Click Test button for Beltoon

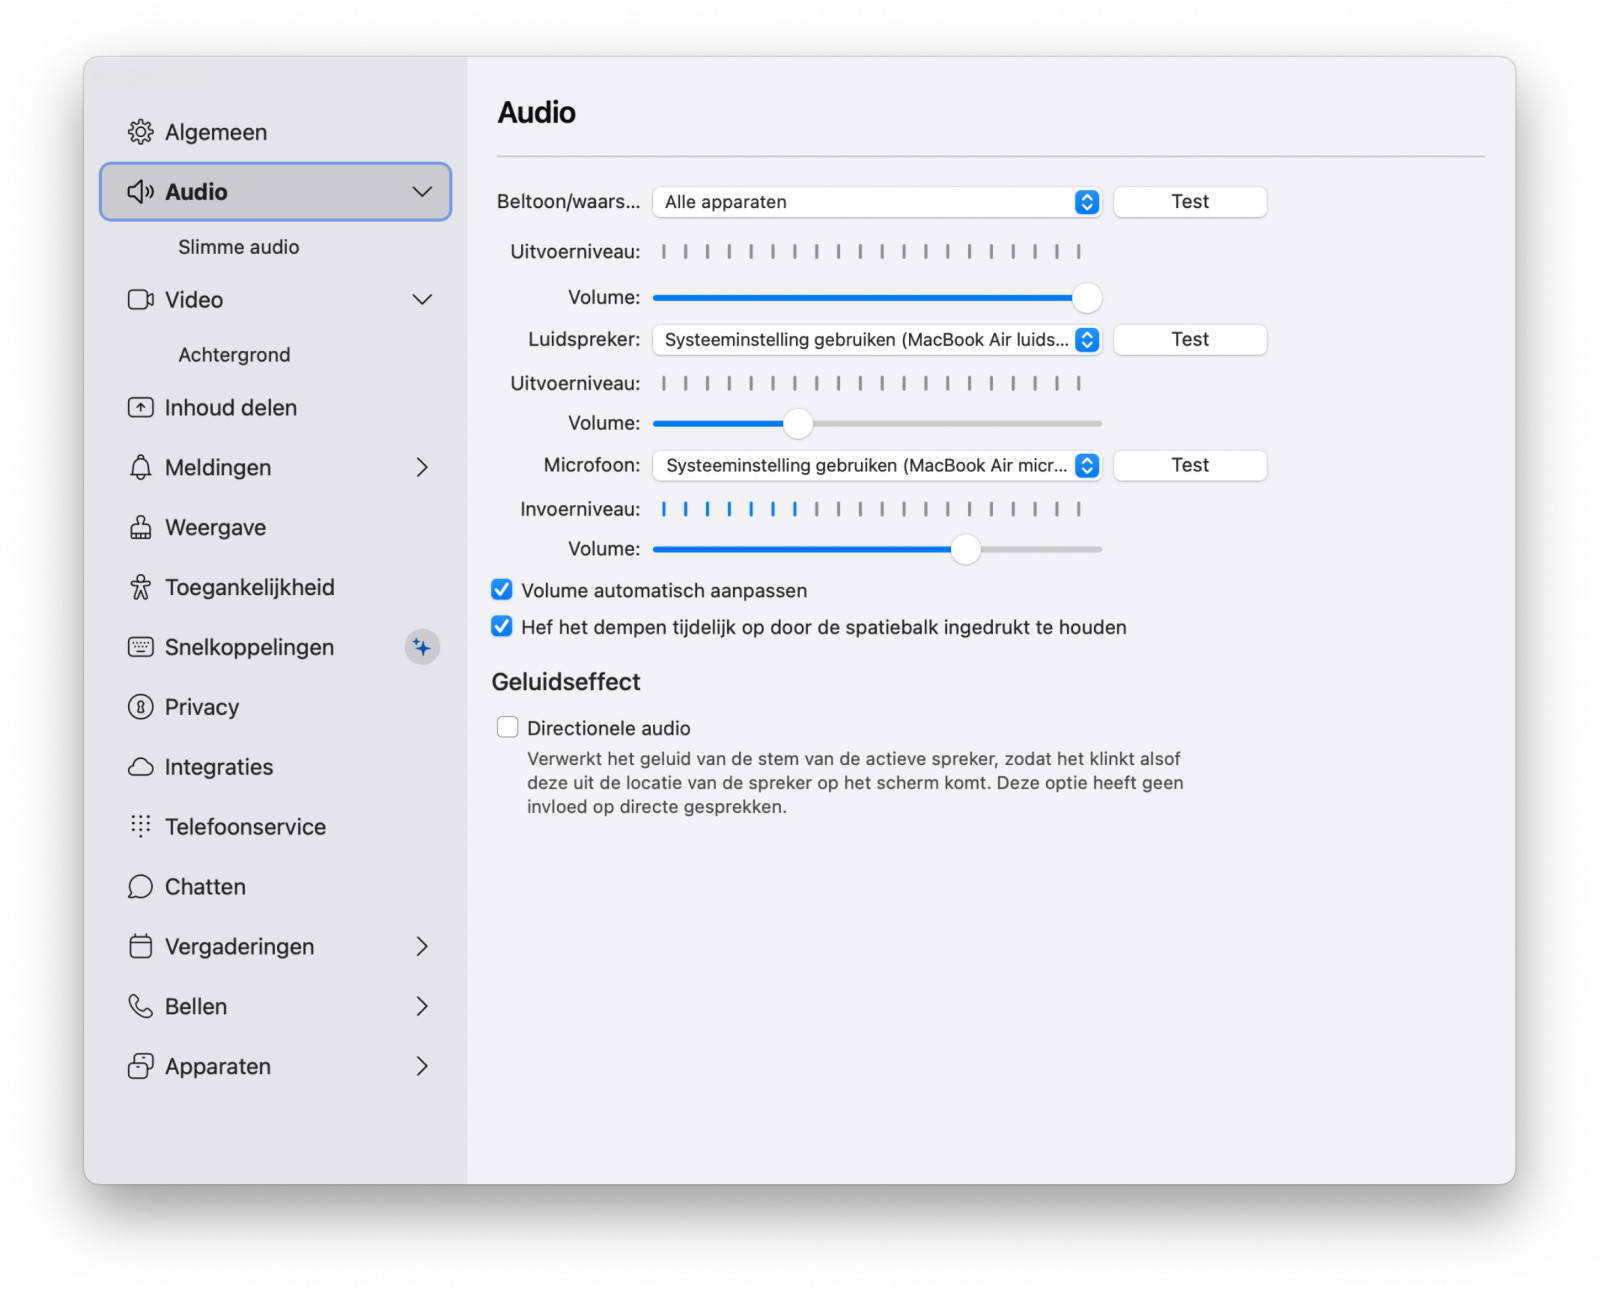(x=1190, y=202)
